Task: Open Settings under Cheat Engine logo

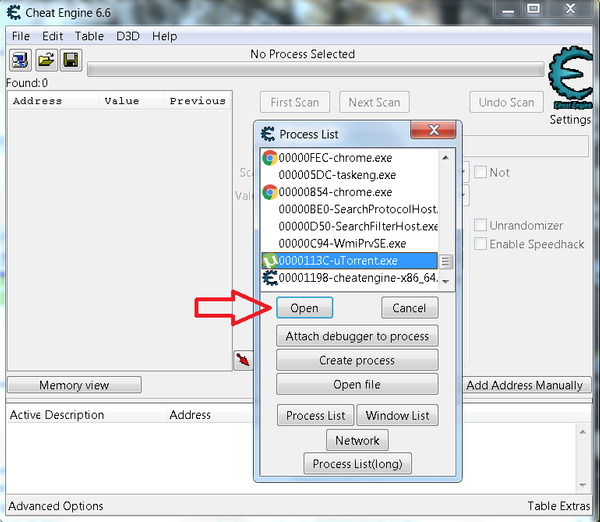Action: coord(570,120)
